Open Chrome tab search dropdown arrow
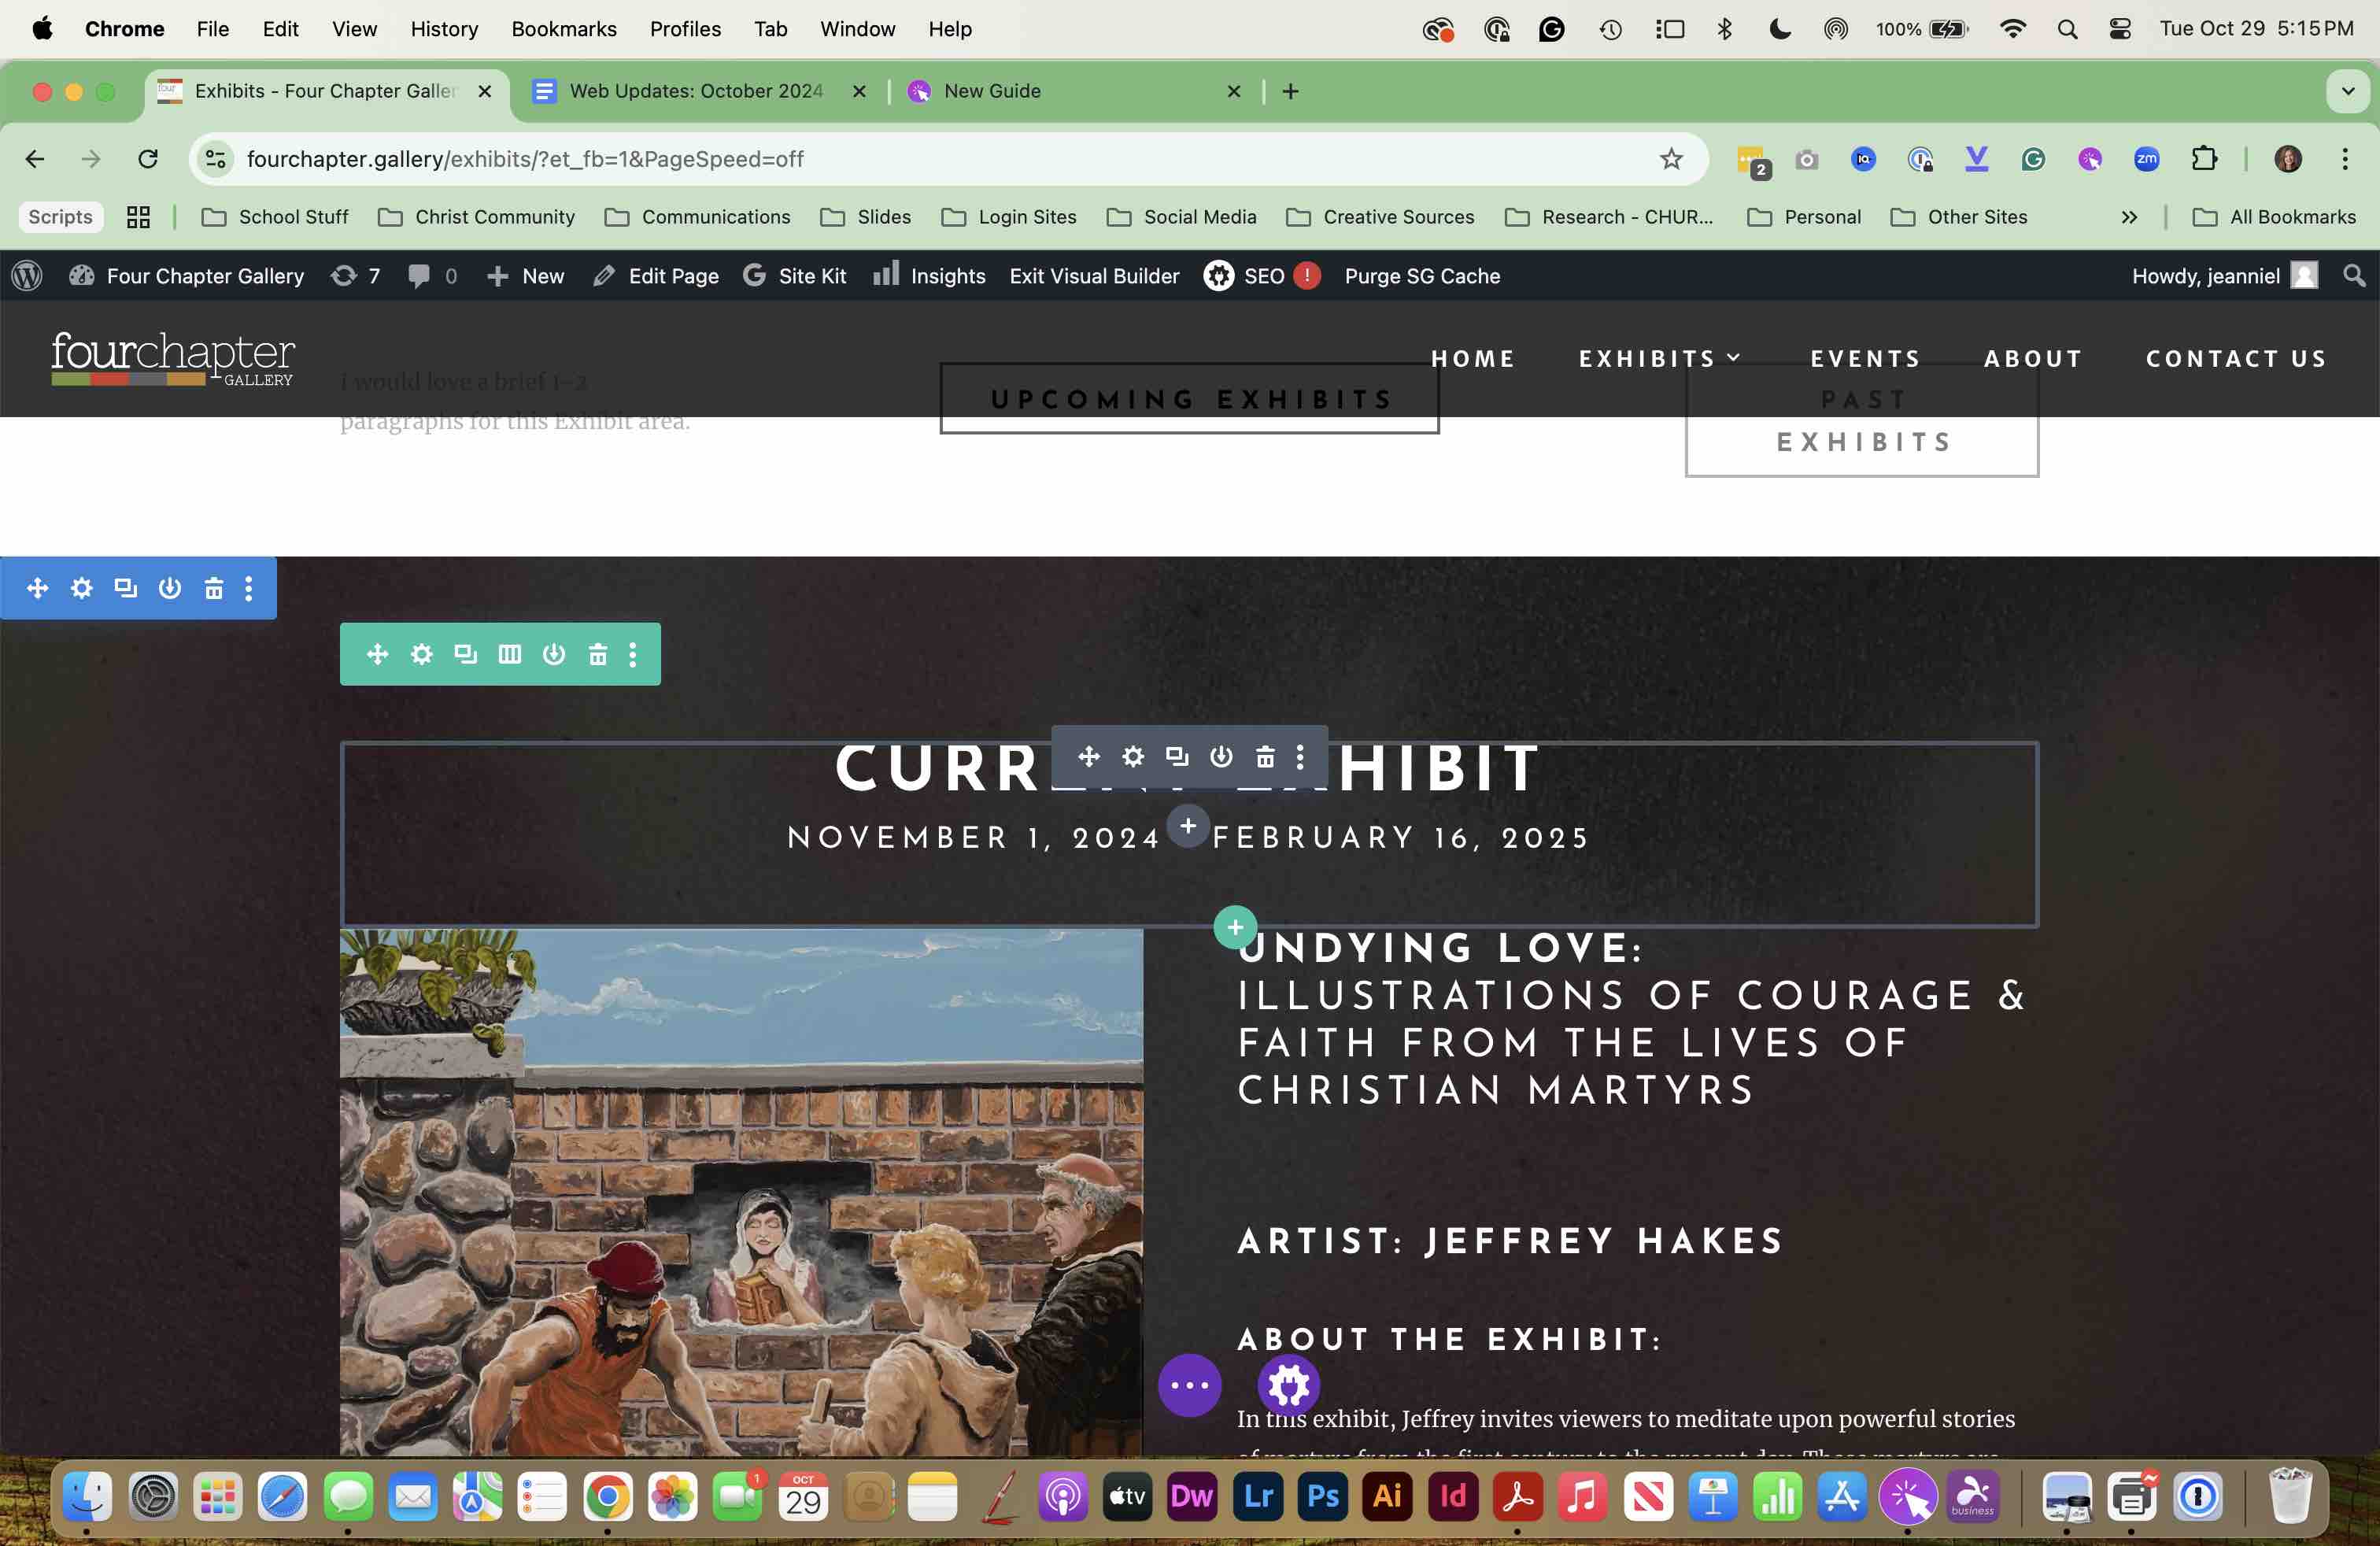The width and height of the screenshot is (2380, 1546). point(2349,91)
